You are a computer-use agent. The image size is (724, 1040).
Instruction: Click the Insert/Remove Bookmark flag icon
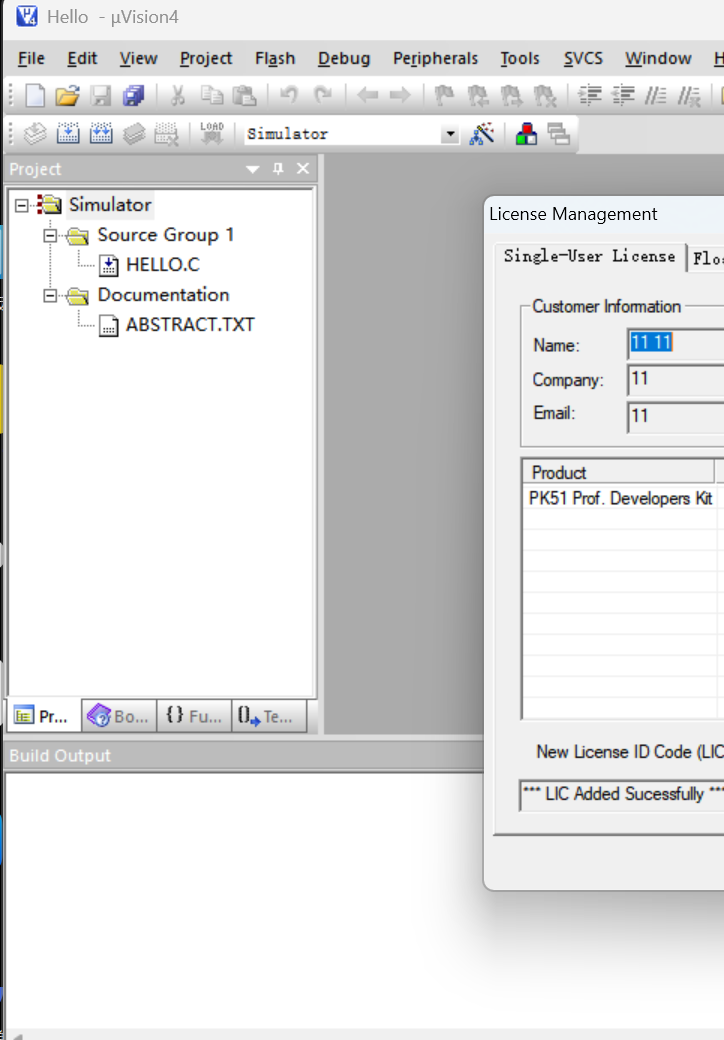click(x=444, y=96)
